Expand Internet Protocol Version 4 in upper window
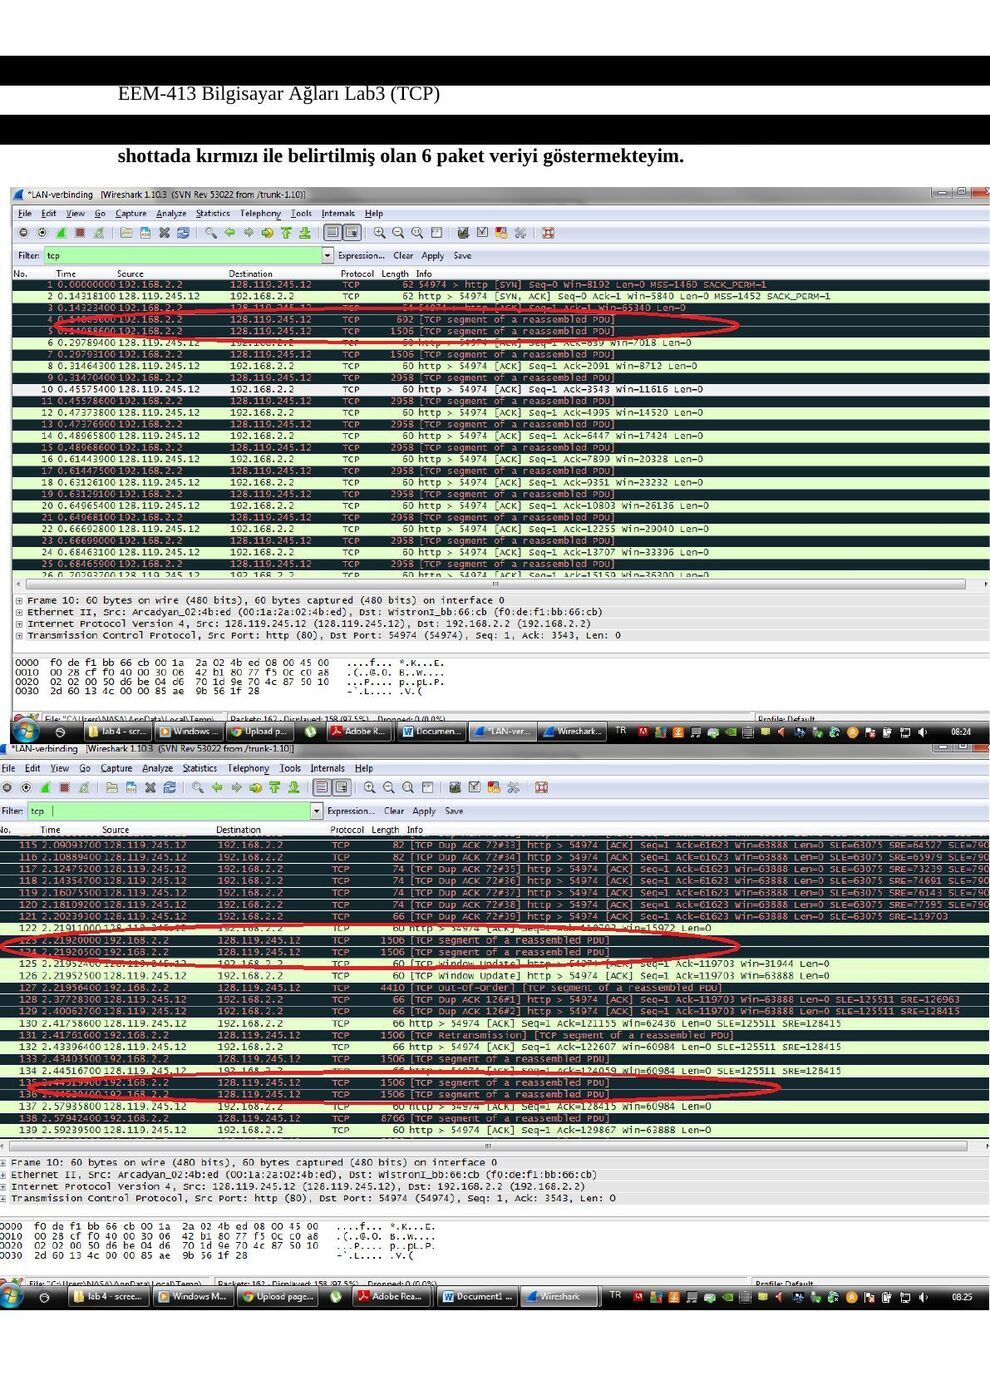Screen dimensions: 990x1400 [19, 624]
